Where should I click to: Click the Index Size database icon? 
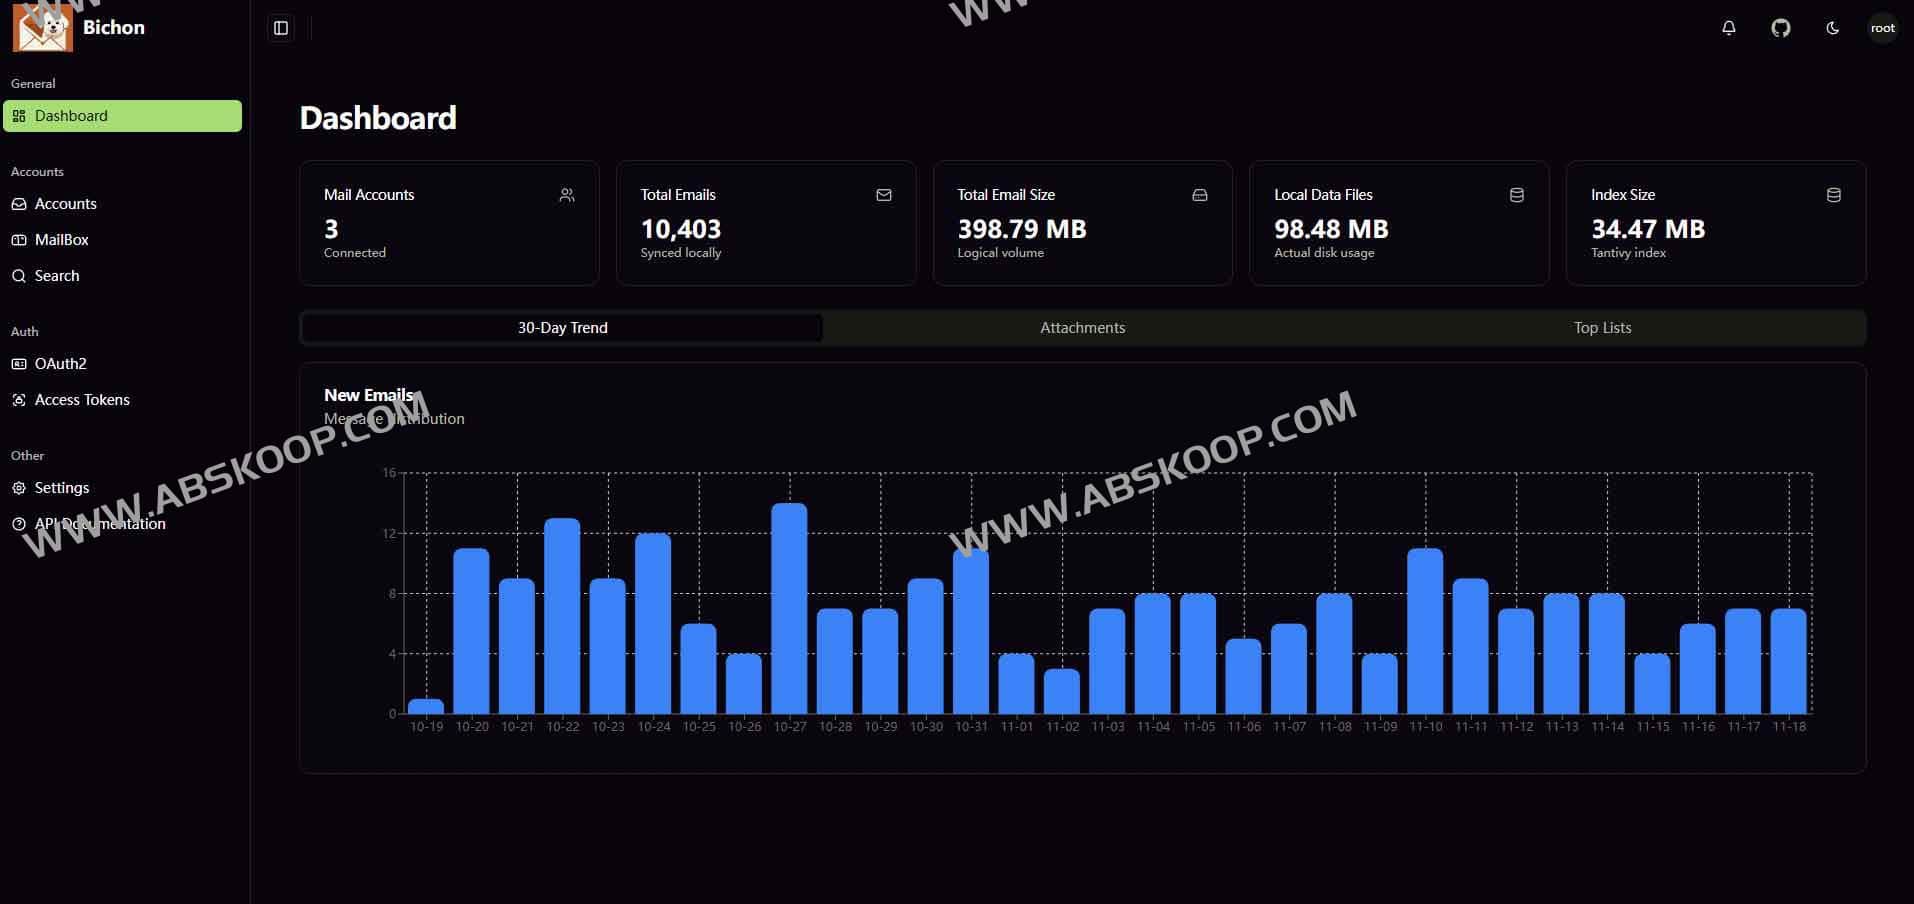pyautogui.click(x=1833, y=195)
